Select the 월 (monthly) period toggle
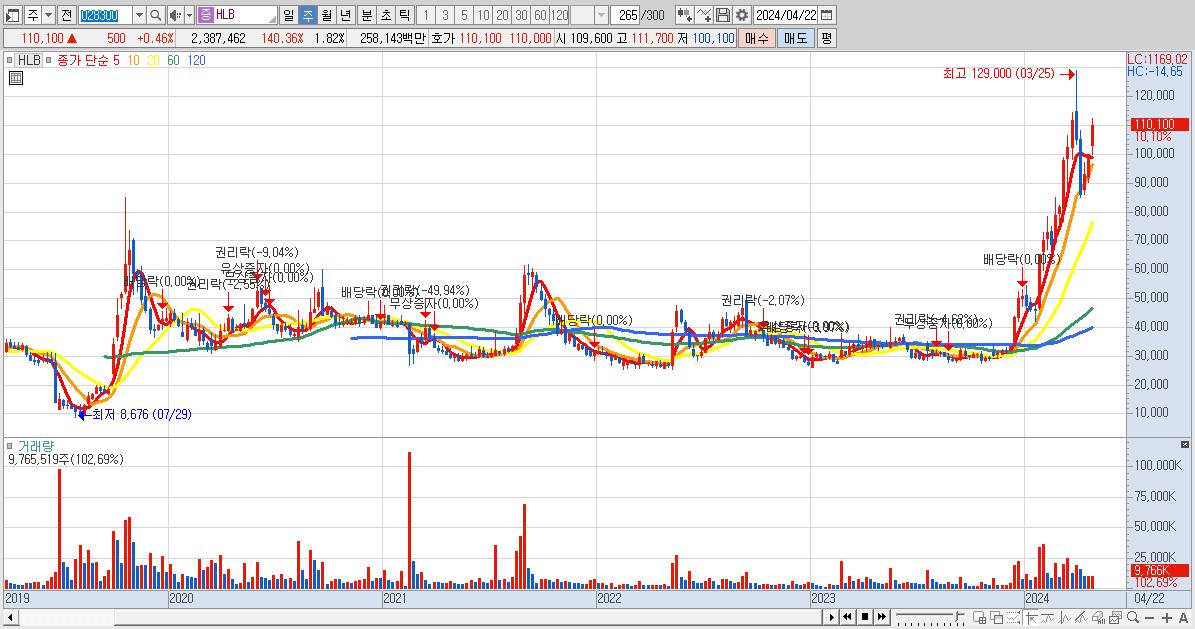Image resolution: width=1195 pixels, height=629 pixels. (326, 15)
